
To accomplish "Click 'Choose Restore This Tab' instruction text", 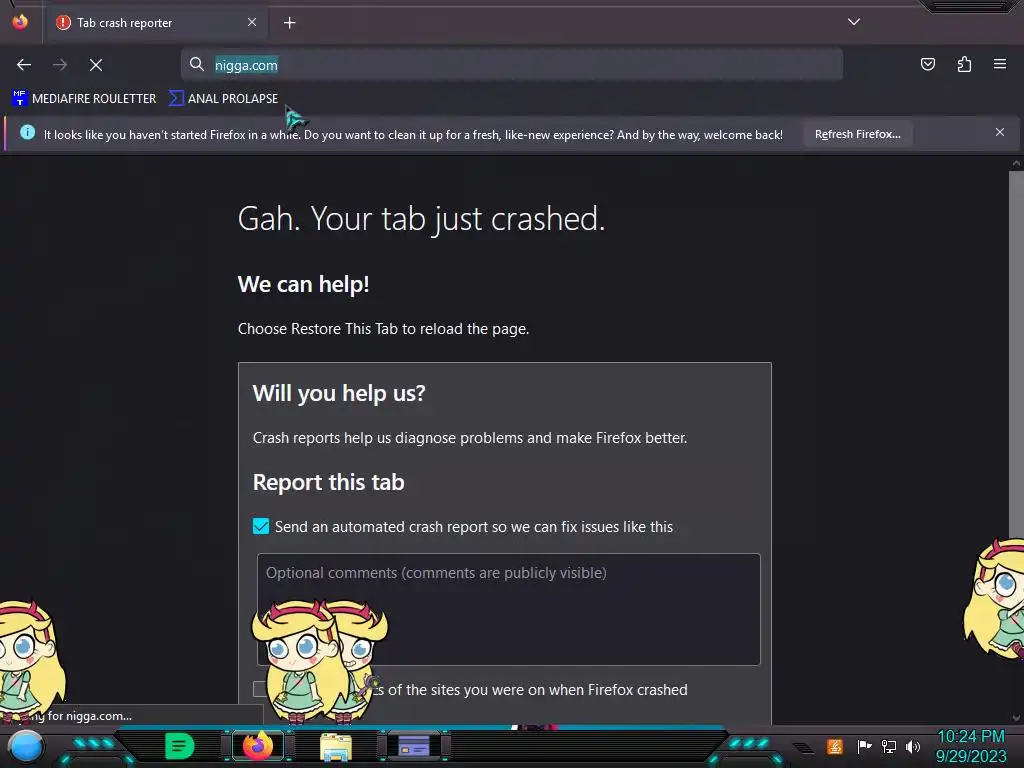I will click(x=383, y=328).
